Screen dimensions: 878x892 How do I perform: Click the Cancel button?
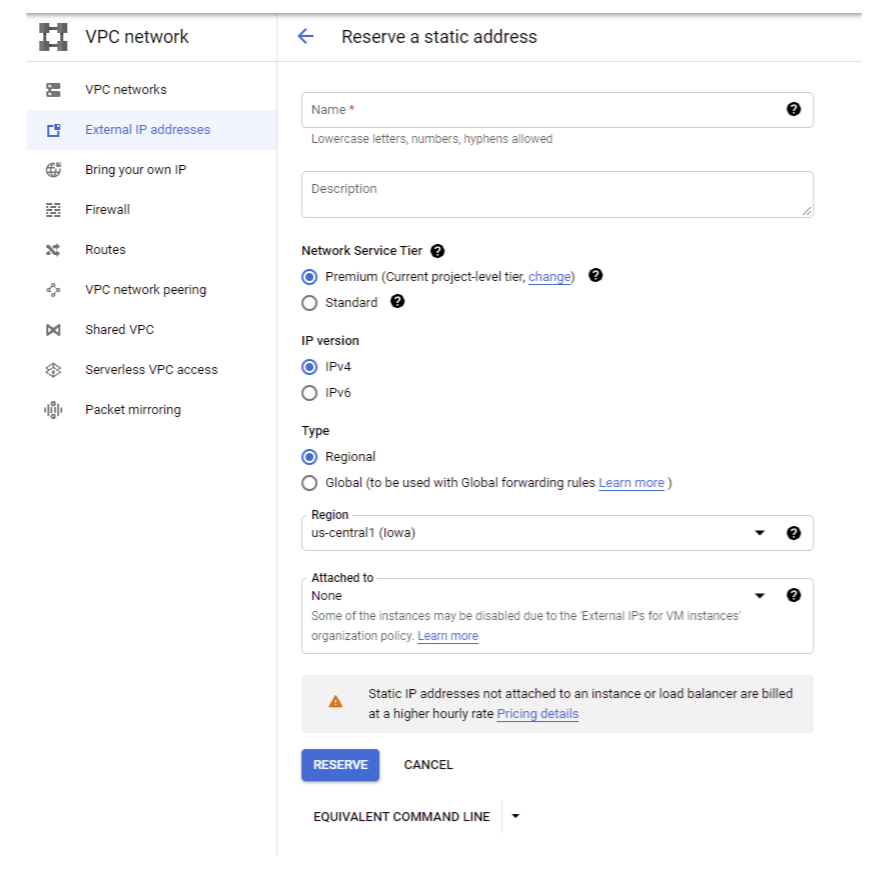428,765
